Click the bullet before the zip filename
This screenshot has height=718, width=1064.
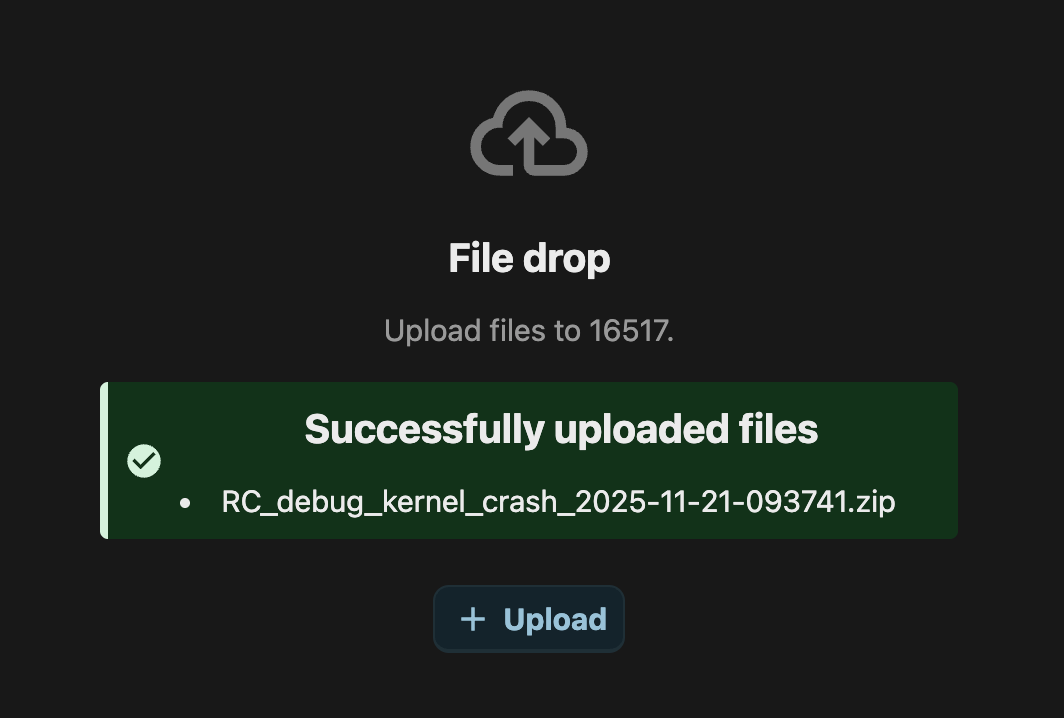185,504
